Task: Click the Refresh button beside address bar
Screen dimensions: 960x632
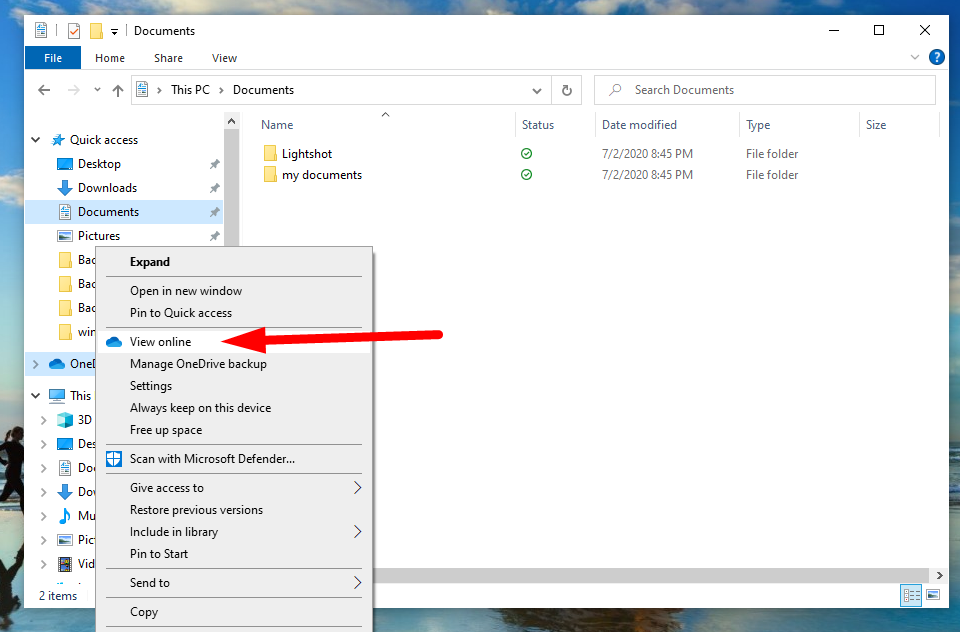Action: point(566,90)
